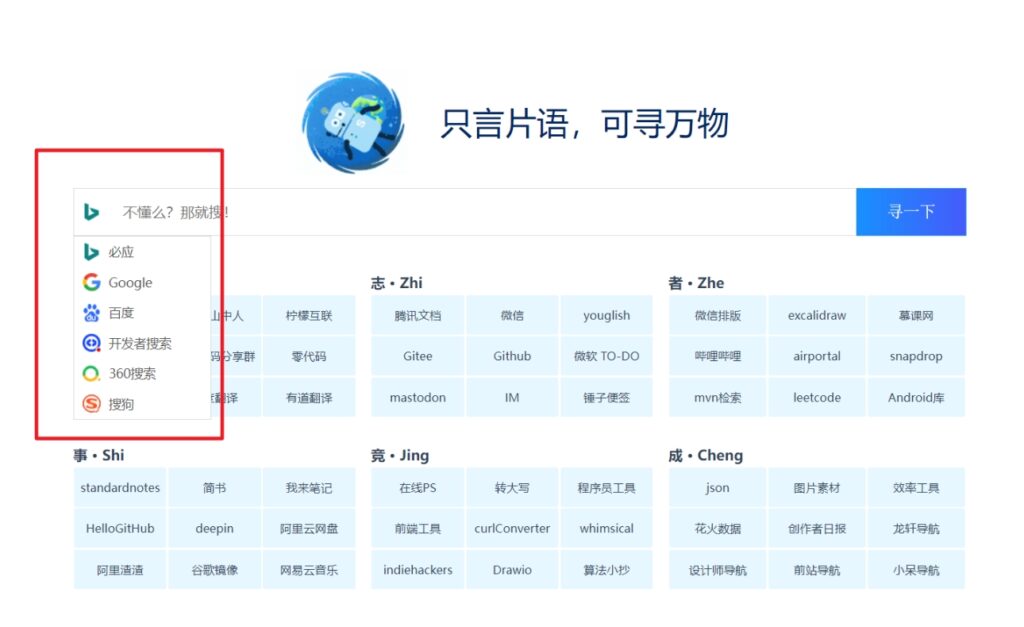1024x627 pixels.
Task: Open the 锤子便签 link
Action: click(607, 397)
